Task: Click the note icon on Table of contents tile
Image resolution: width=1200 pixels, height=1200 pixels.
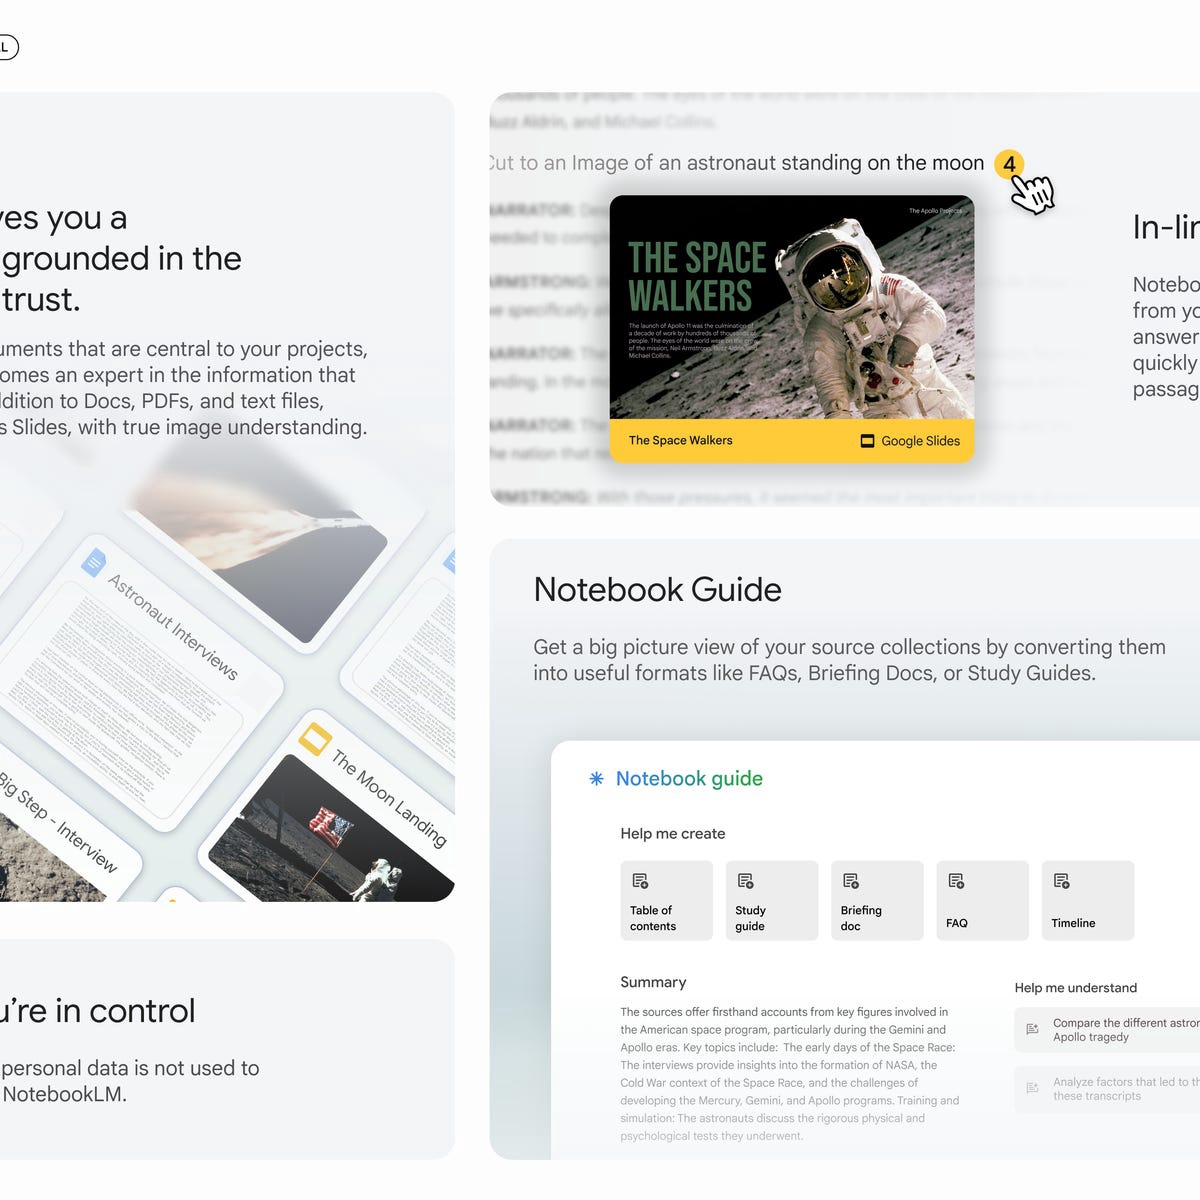Action: pos(640,881)
